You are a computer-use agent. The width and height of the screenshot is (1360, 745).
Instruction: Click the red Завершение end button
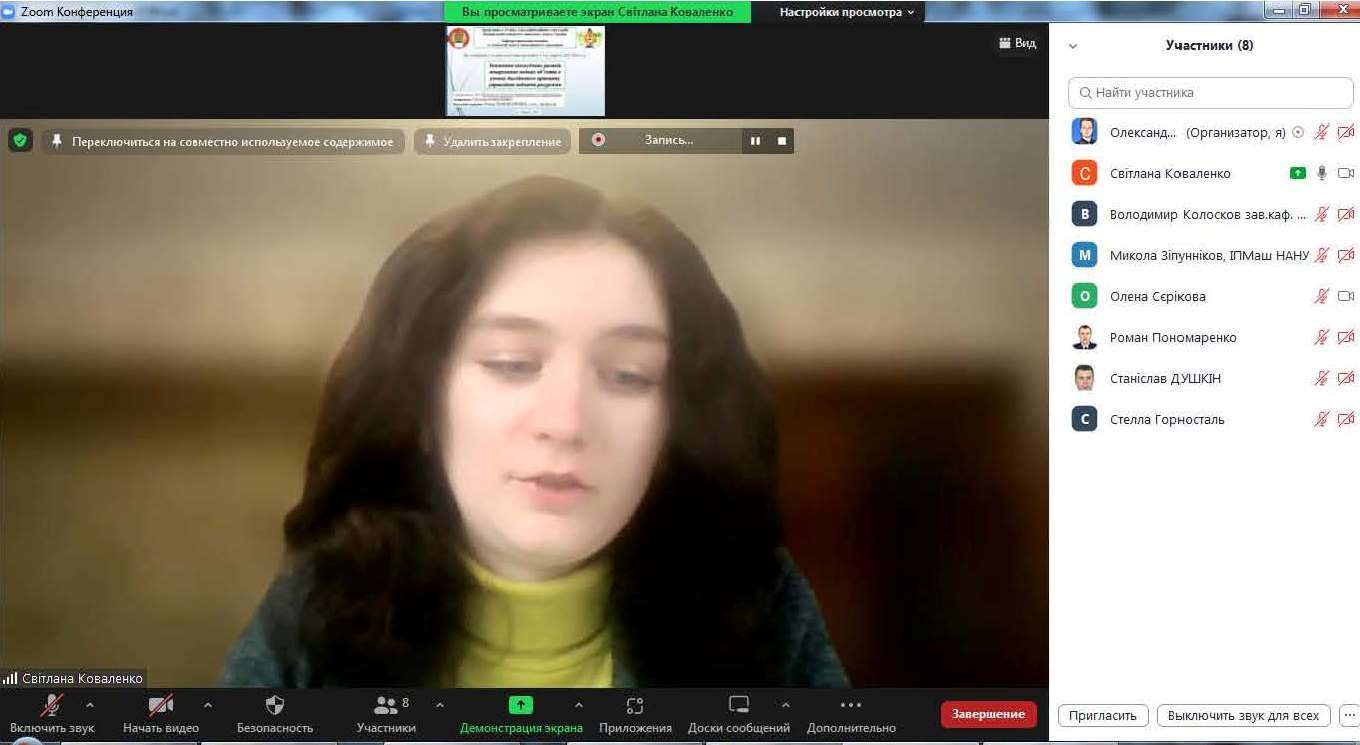point(988,714)
